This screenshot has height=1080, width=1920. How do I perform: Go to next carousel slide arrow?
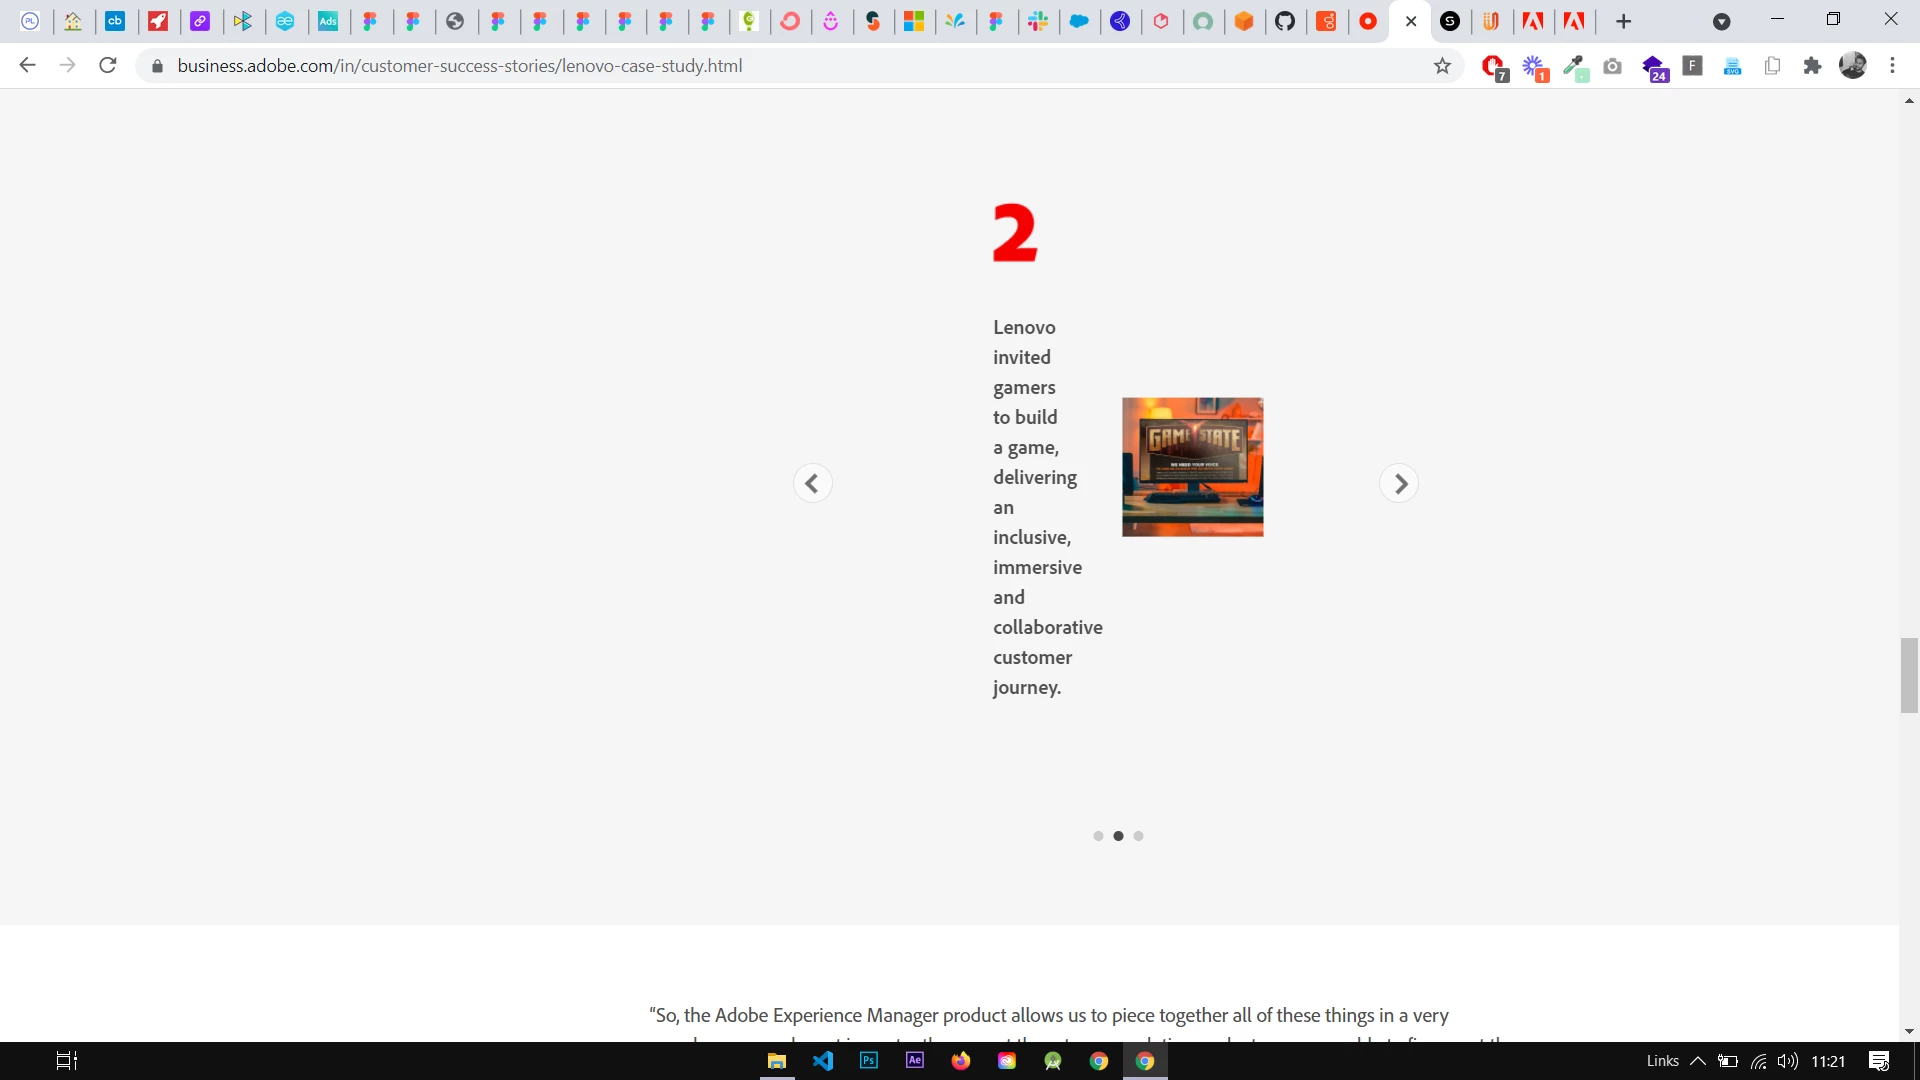point(1399,484)
